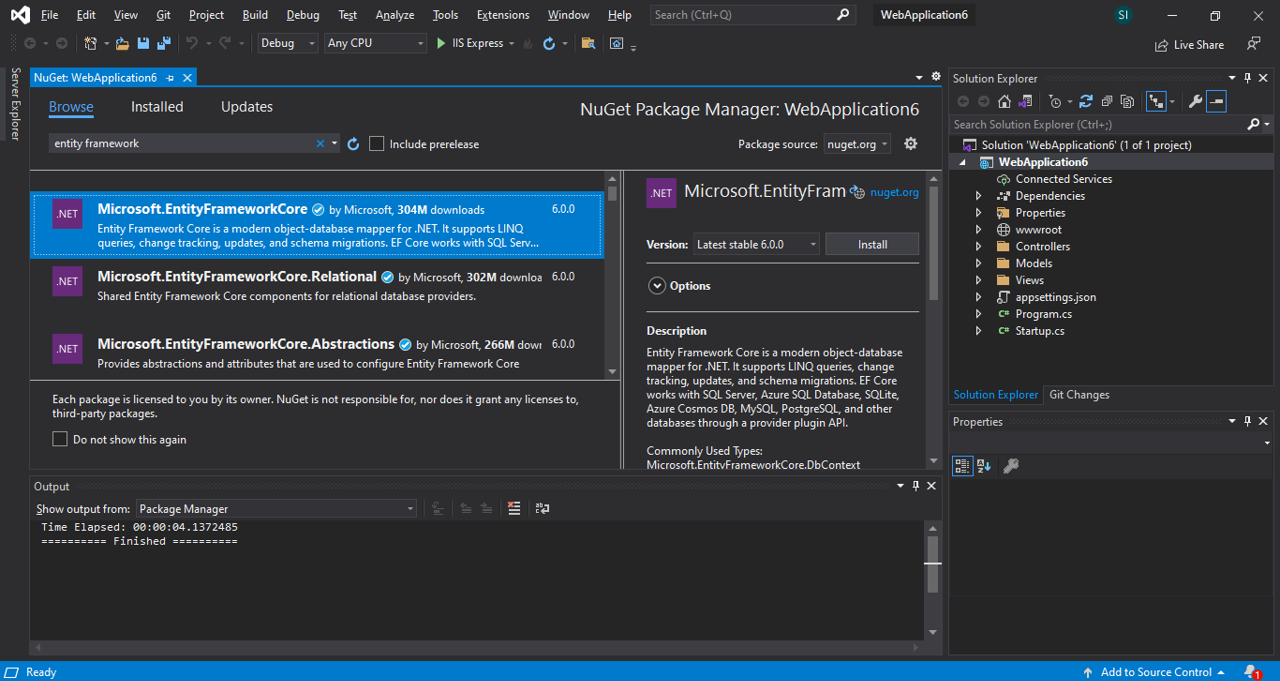Viewport: 1280px width, 681px height.
Task: Refresh the NuGet package search results
Action: tap(353, 144)
